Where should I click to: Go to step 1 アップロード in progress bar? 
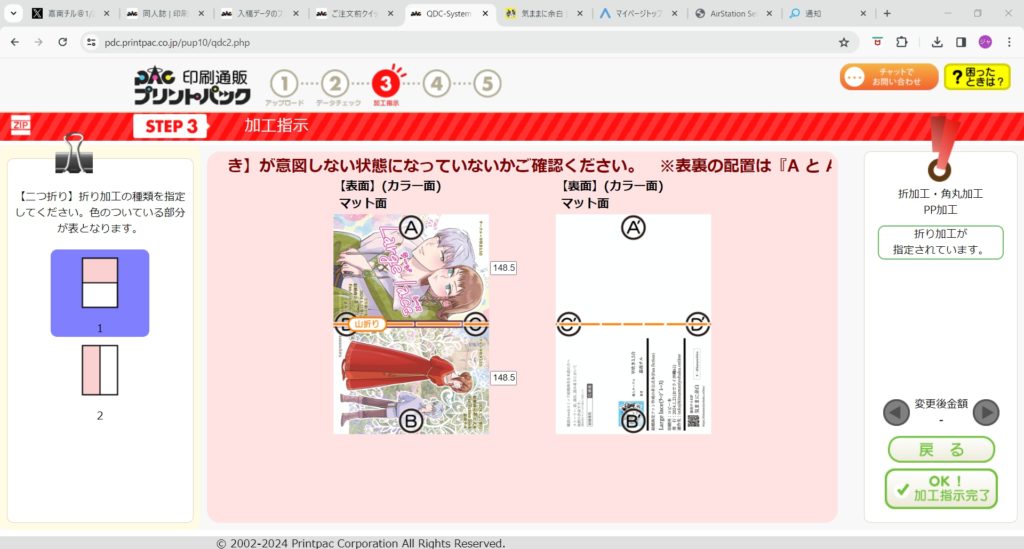click(x=284, y=85)
